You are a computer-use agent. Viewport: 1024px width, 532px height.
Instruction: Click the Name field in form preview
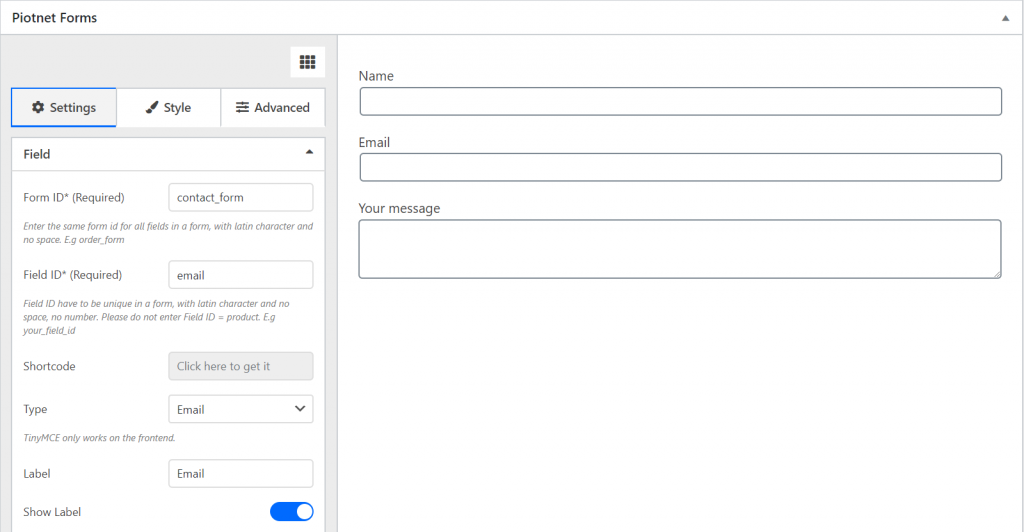pyautogui.click(x=680, y=101)
